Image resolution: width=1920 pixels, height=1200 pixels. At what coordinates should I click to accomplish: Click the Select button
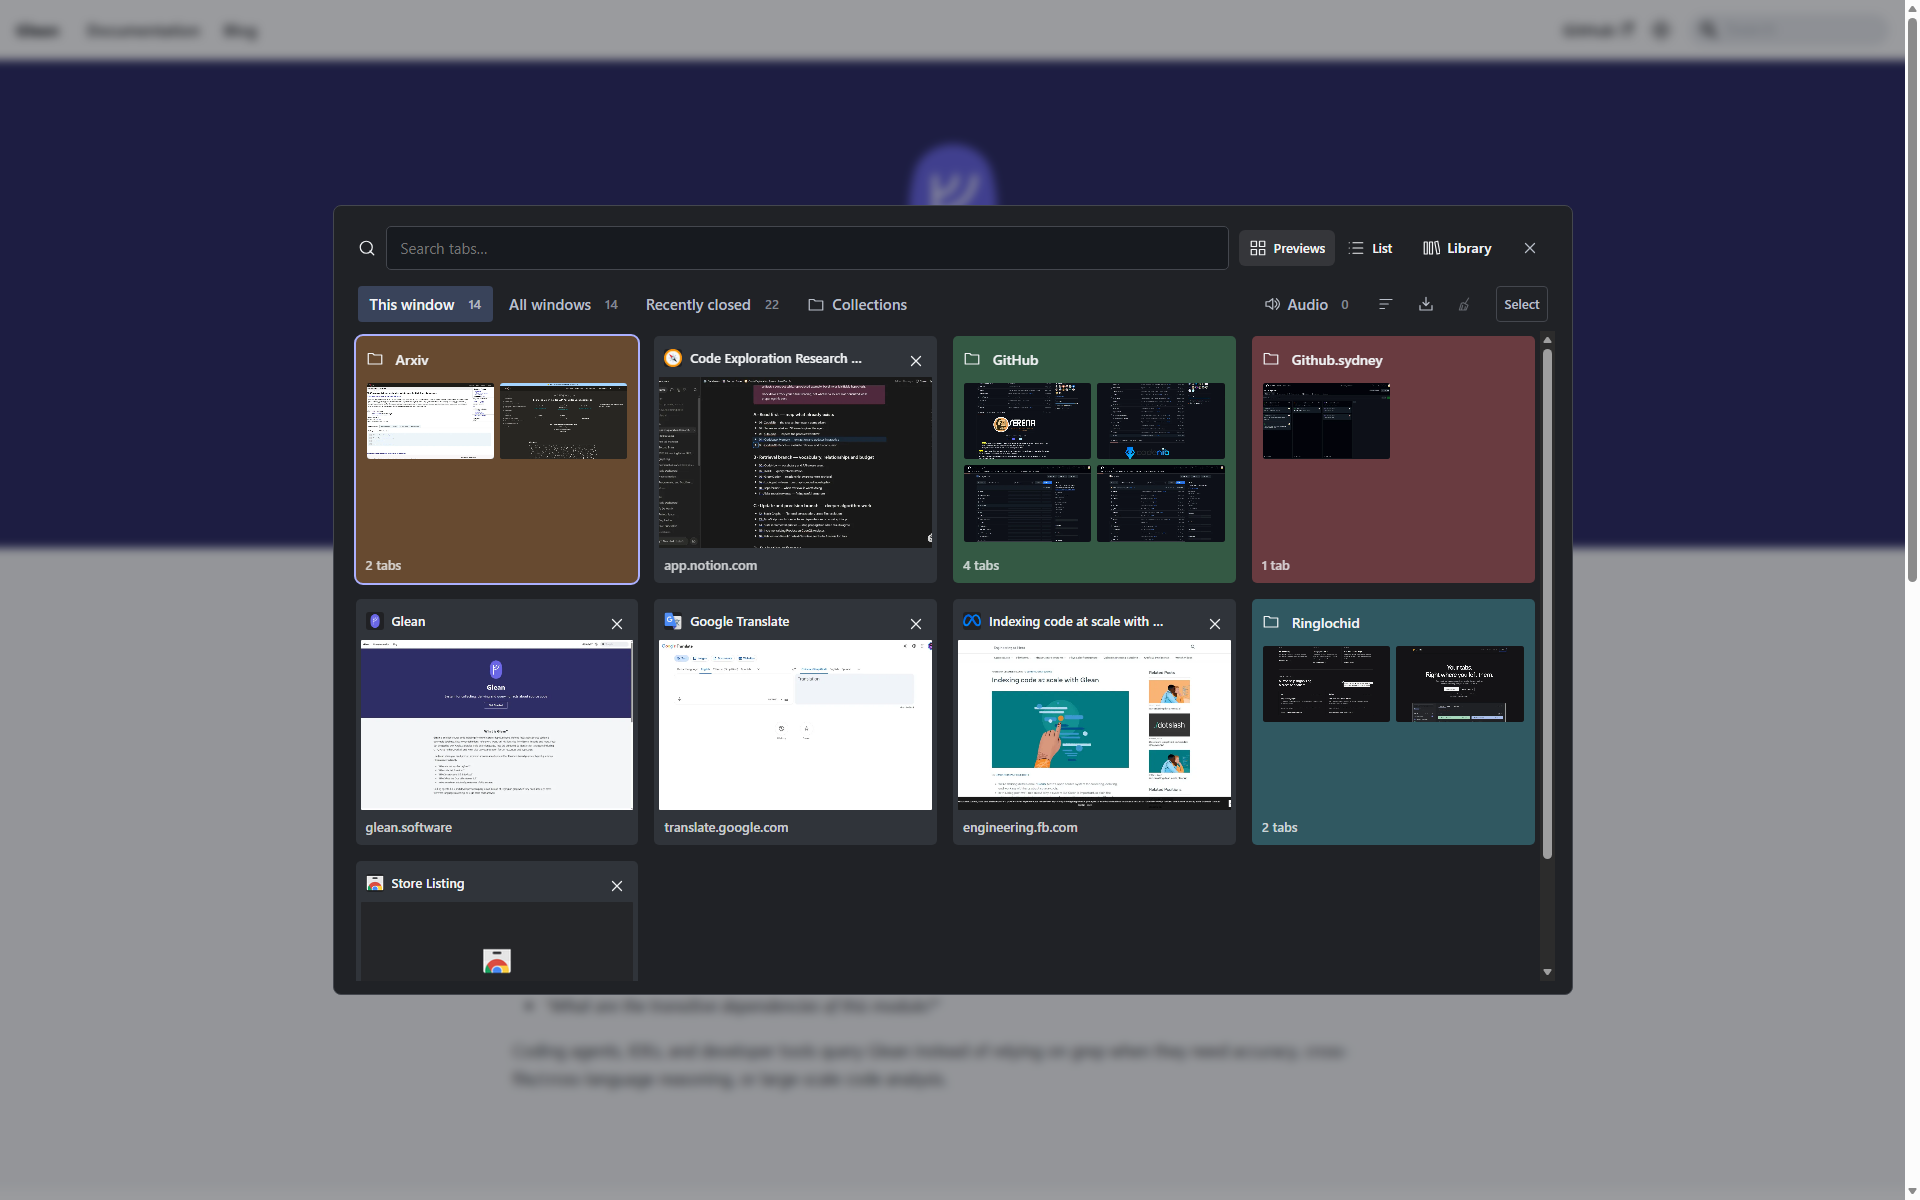[1521, 304]
